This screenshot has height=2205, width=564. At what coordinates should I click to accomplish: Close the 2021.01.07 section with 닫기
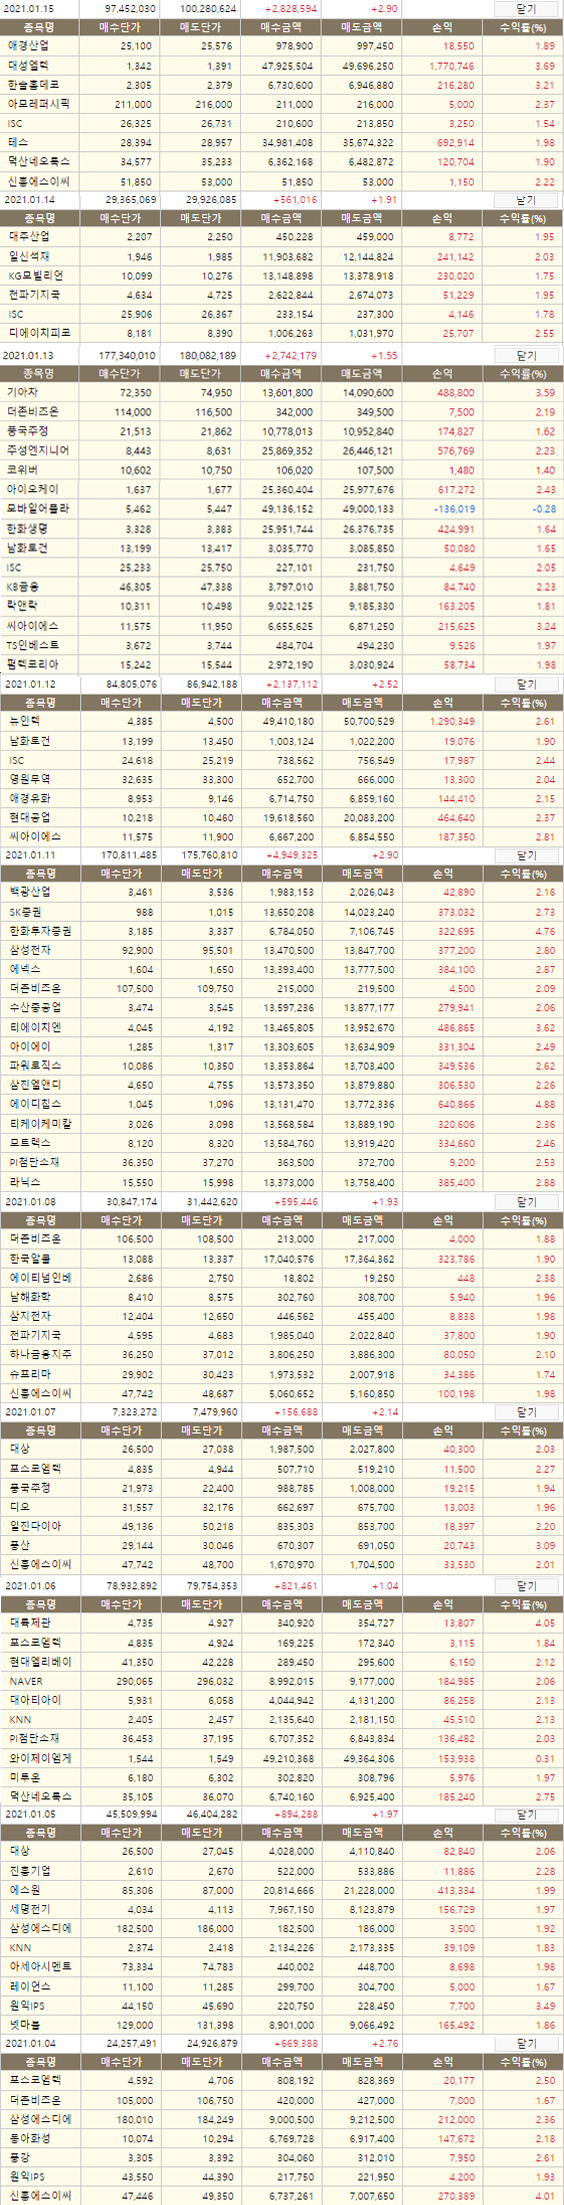(x=526, y=1412)
